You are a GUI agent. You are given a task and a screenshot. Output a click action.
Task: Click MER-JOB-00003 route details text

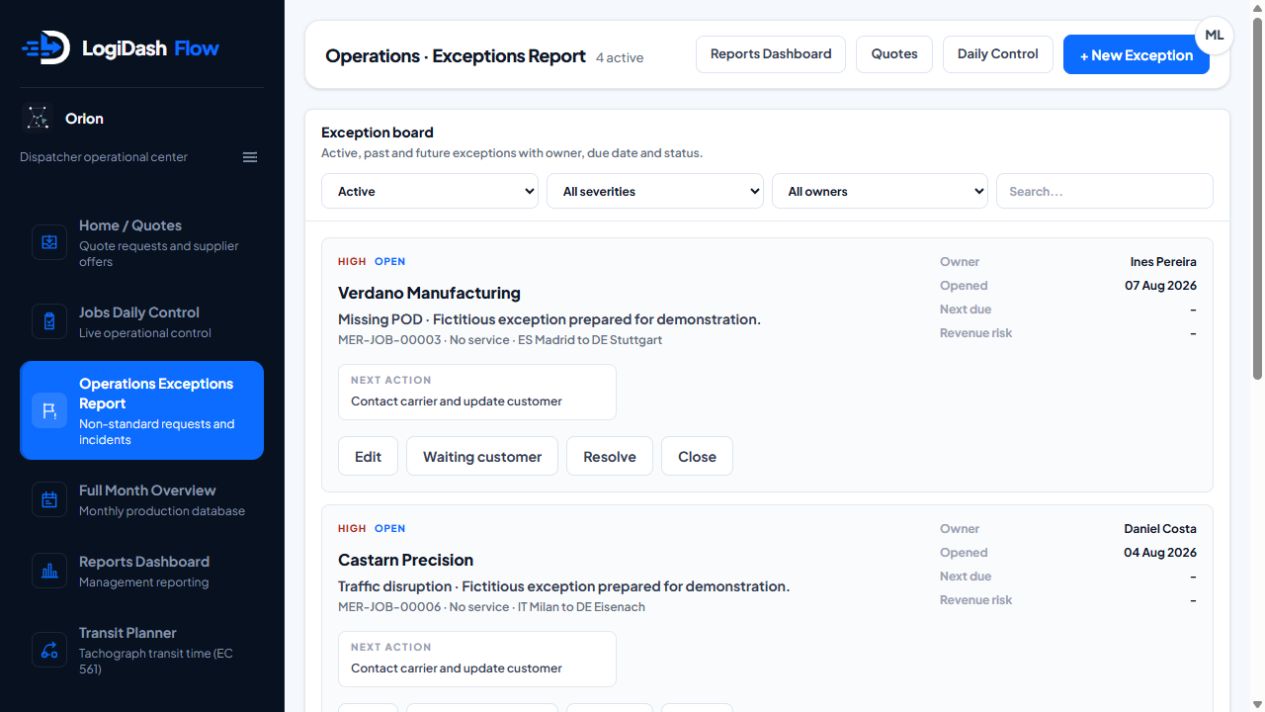[x=500, y=340]
